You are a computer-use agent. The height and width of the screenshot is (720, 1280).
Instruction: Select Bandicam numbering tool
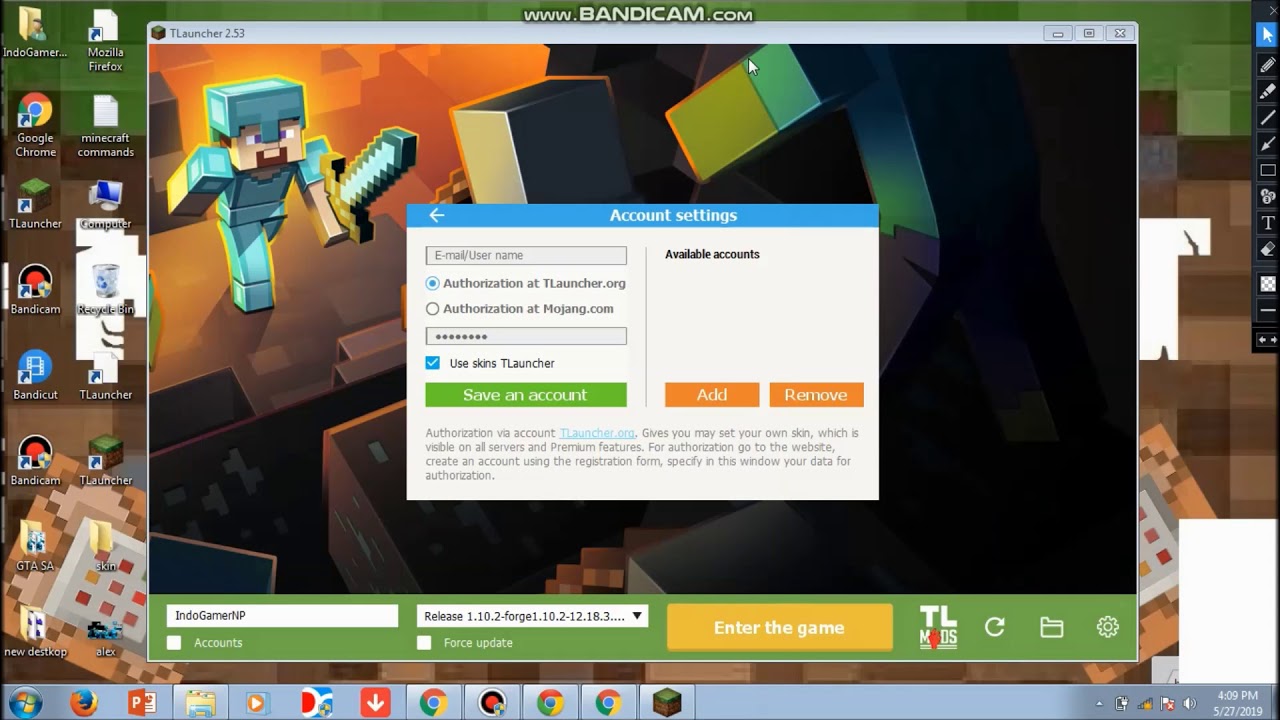(x=1268, y=196)
